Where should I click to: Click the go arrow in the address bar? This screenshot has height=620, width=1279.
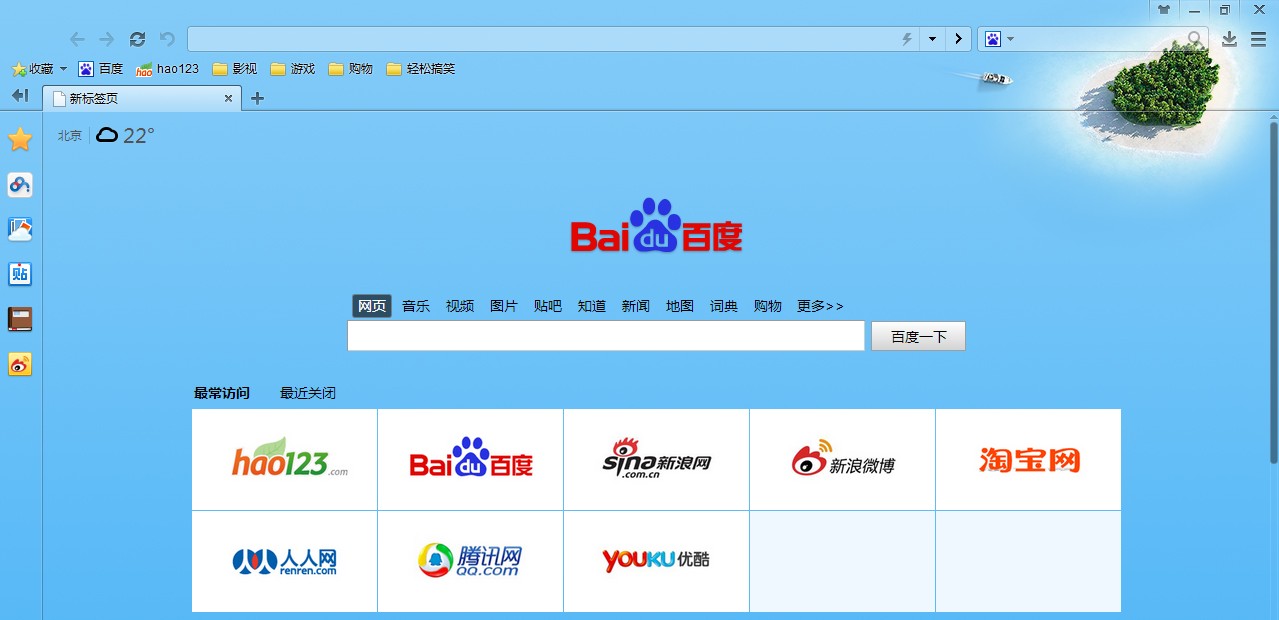coord(958,39)
